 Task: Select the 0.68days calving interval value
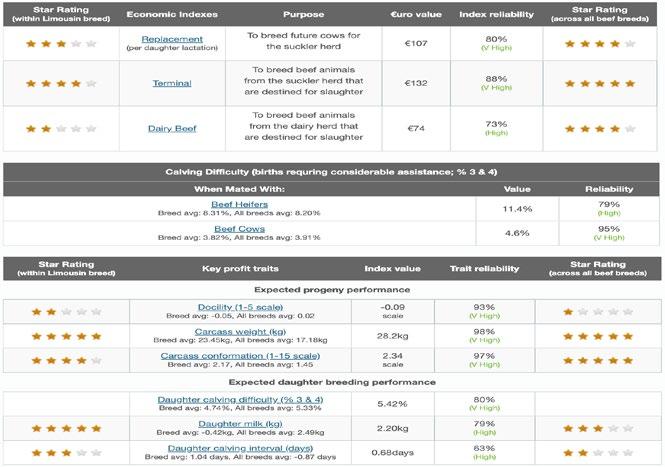[x=392, y=453]
